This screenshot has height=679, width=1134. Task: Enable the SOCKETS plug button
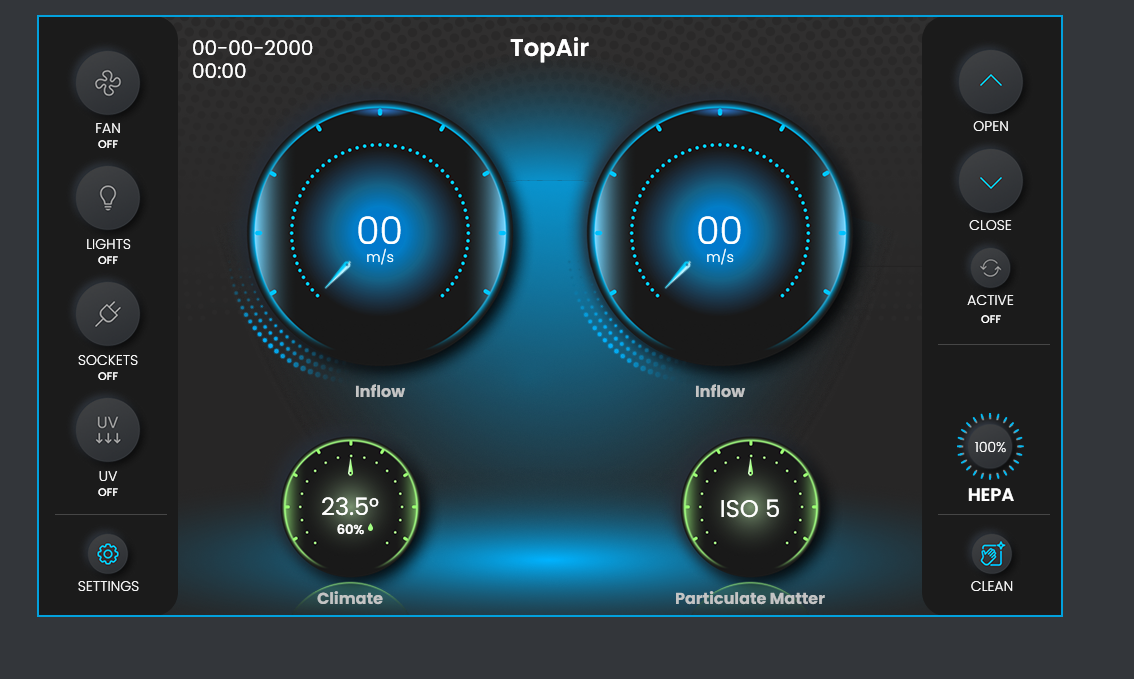pos(108,314)
